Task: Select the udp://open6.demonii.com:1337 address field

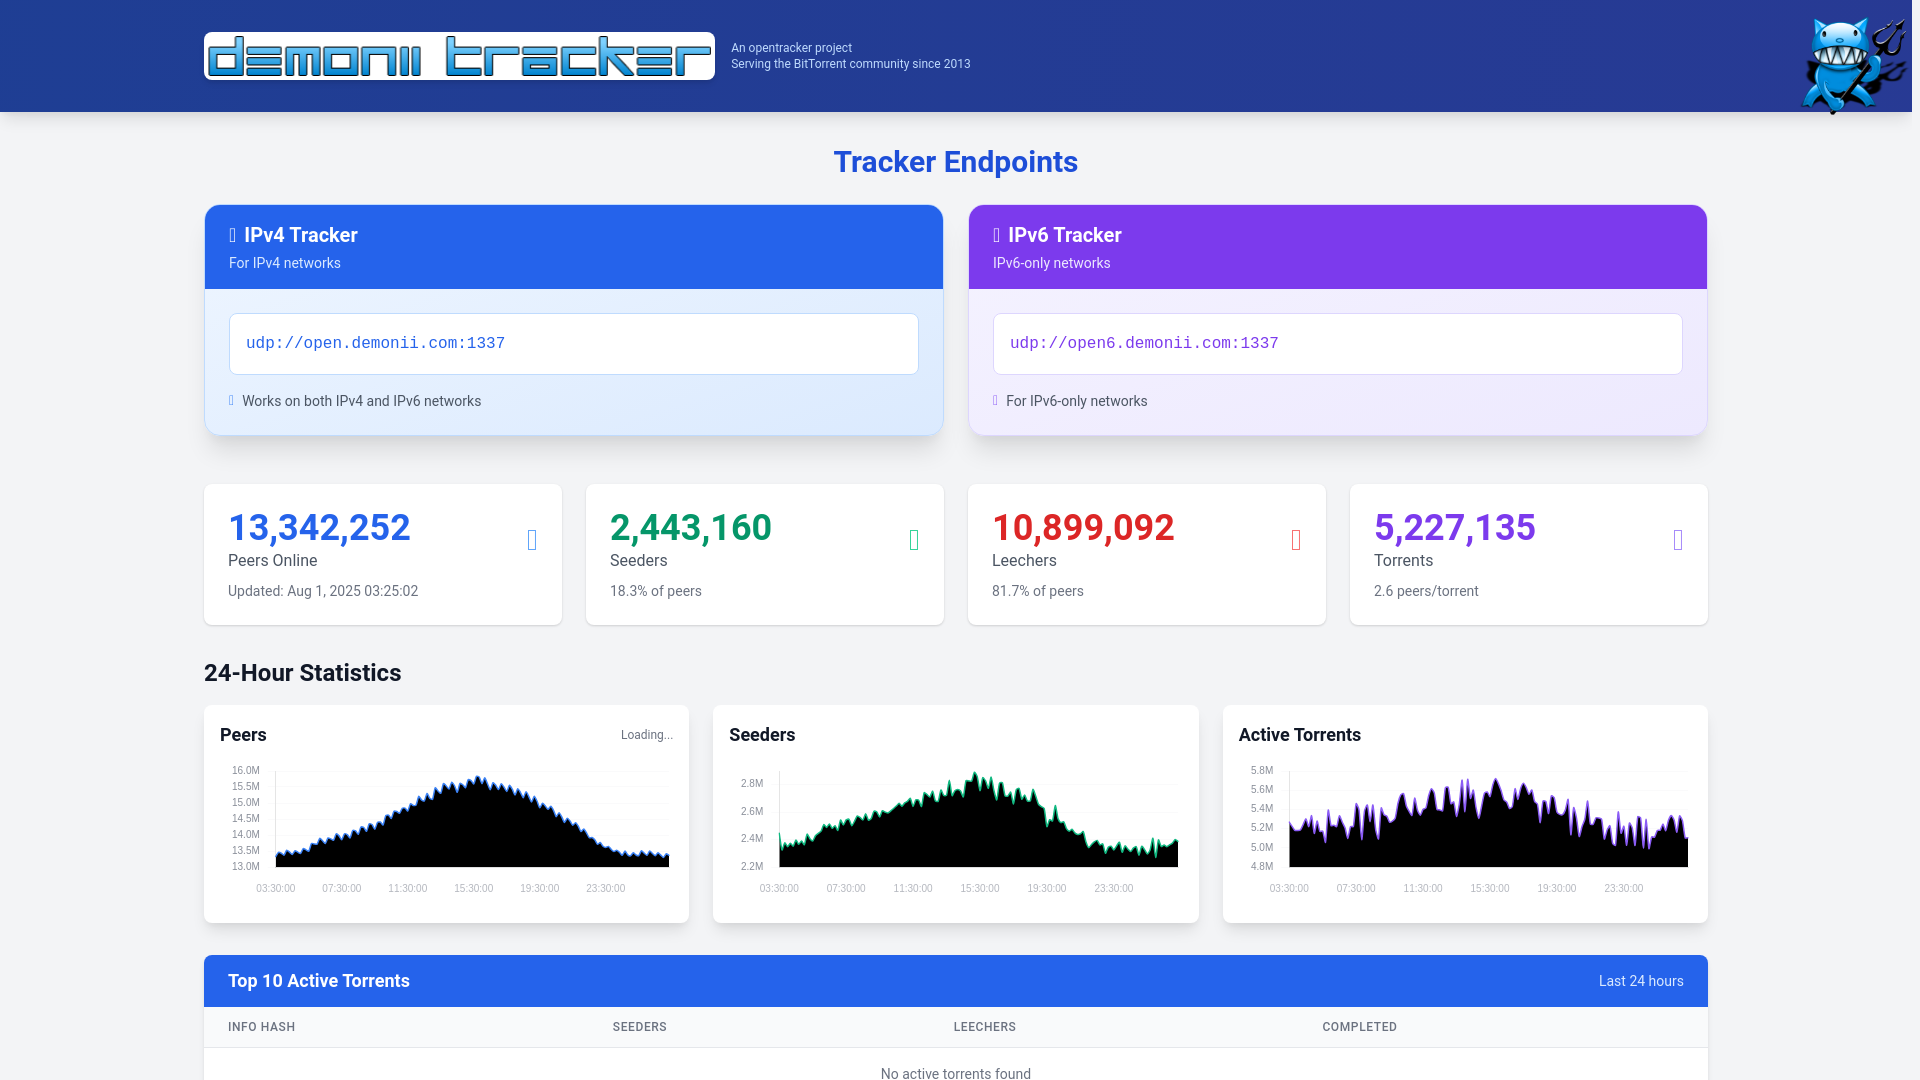Action: coord(1338,344)
